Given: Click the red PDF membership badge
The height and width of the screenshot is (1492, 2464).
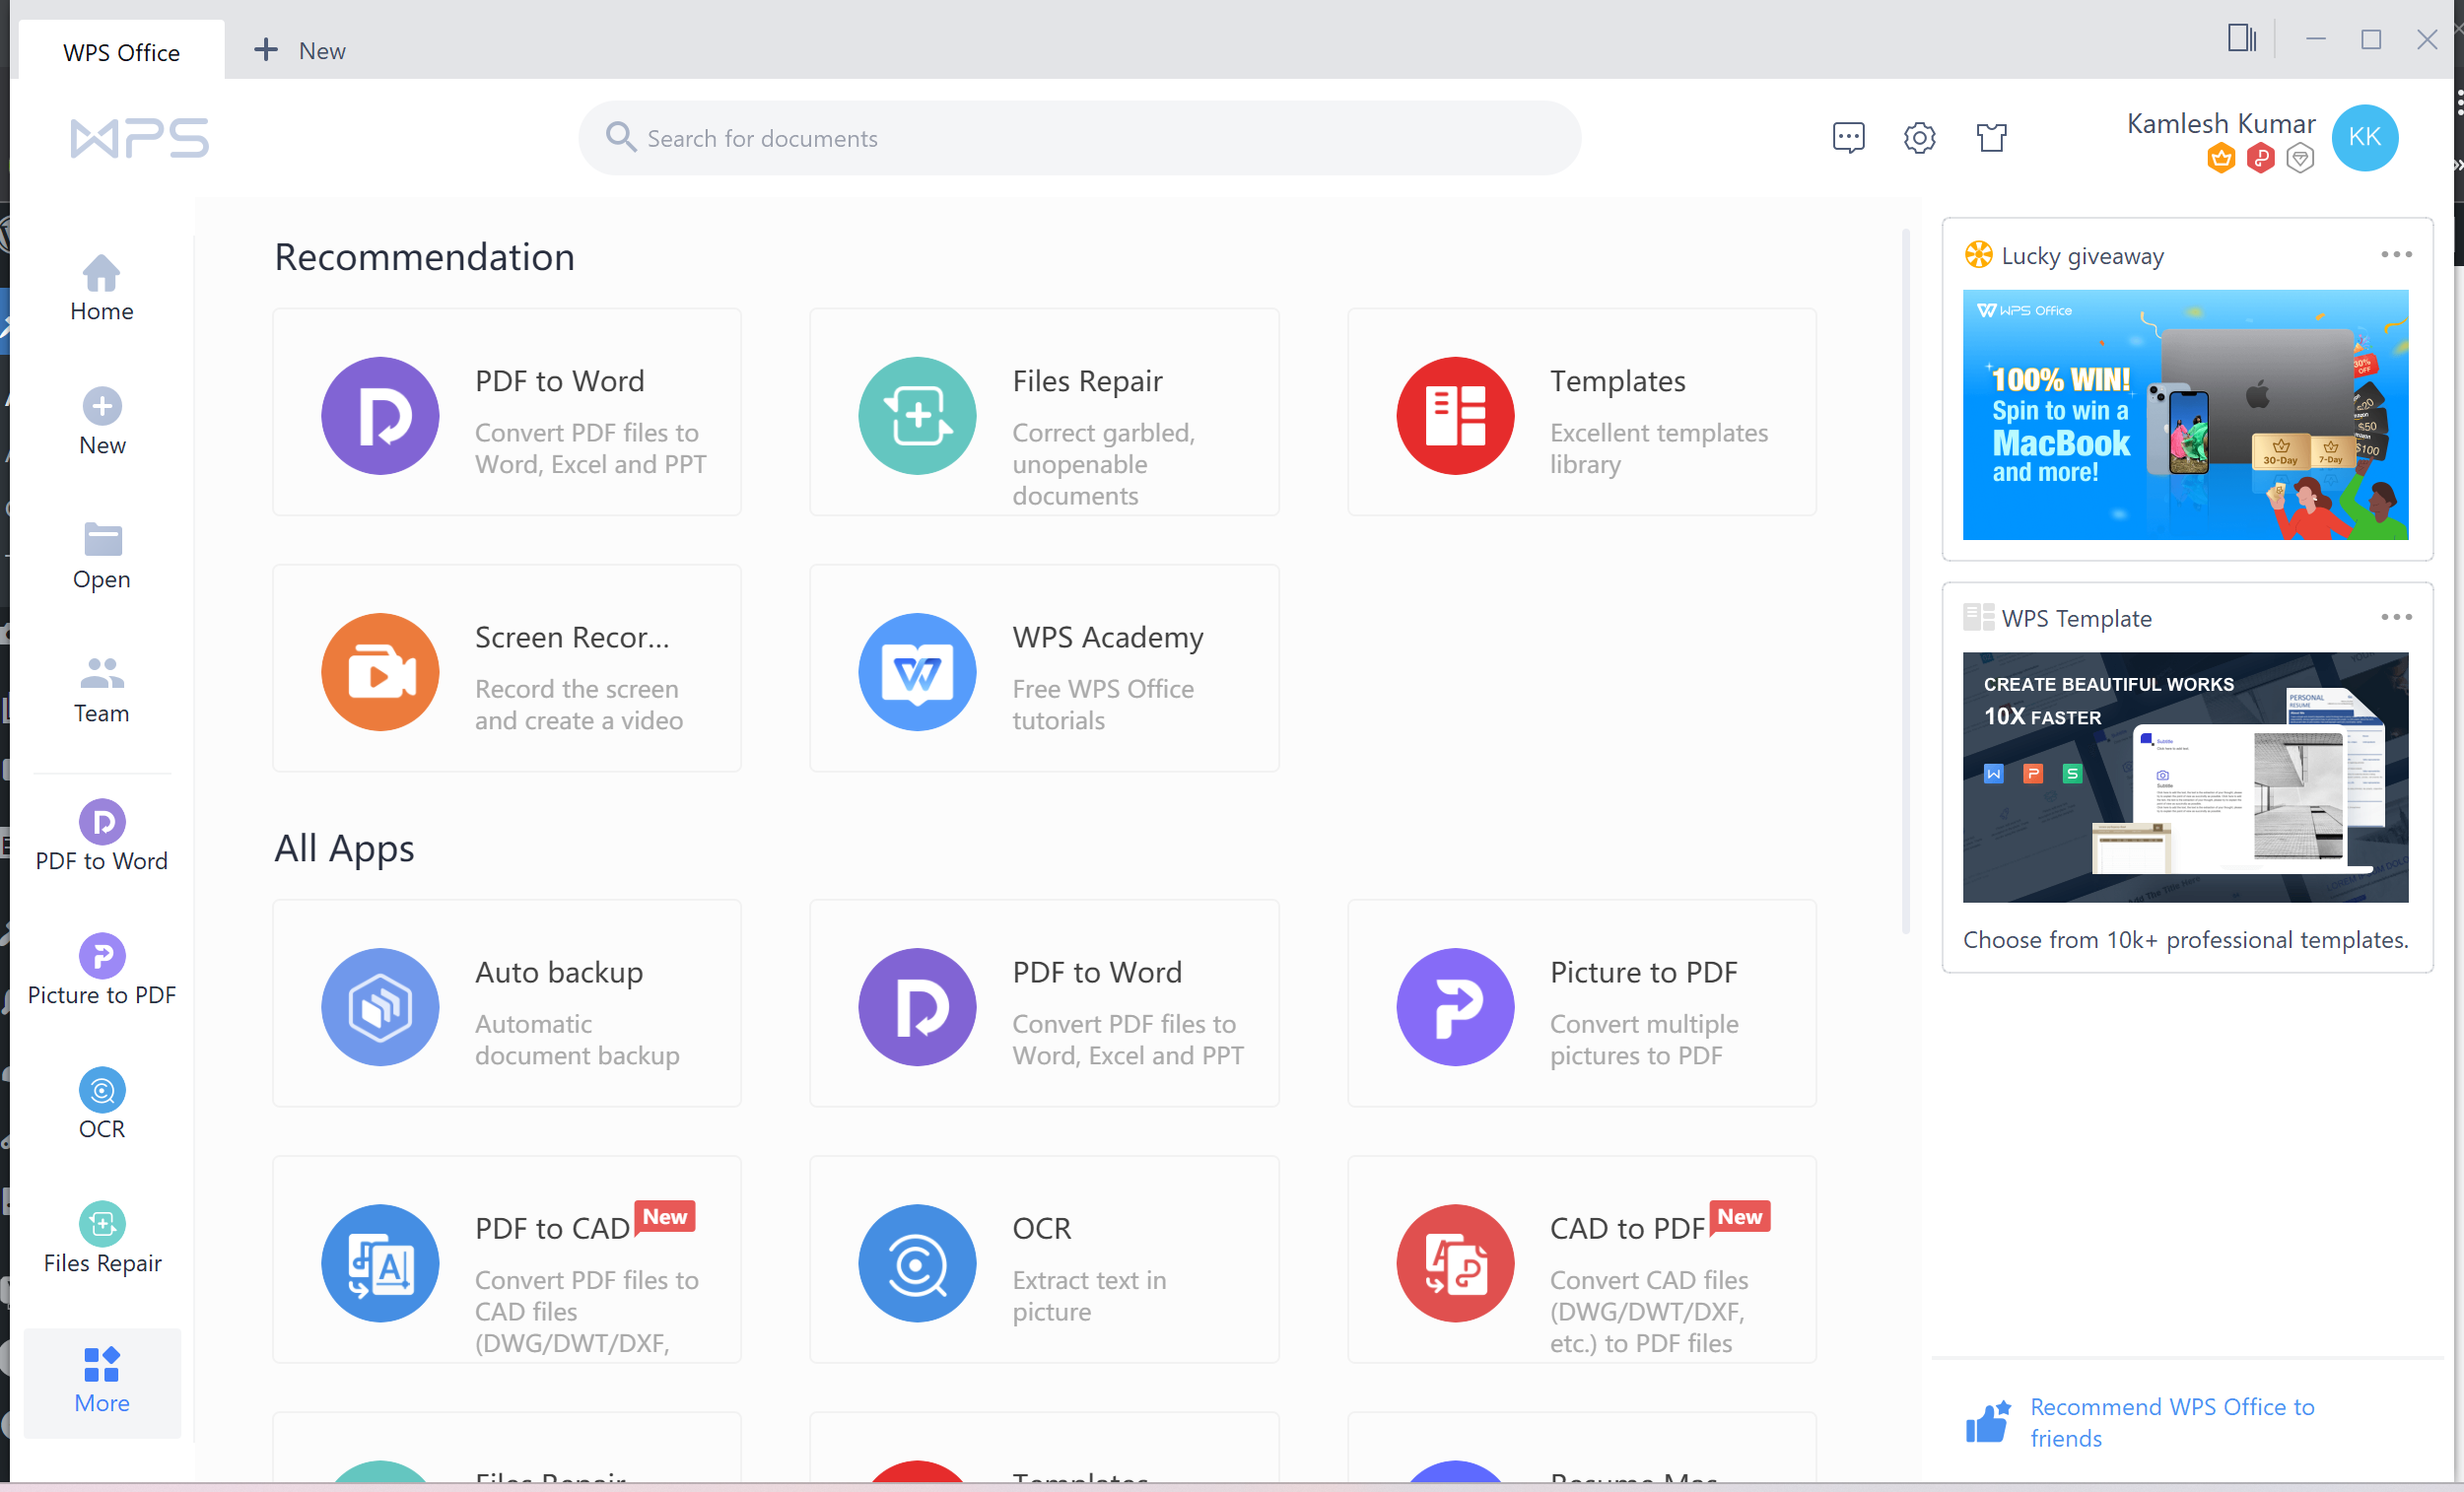Looking at the screenshot, I should click(x=2260, y=158).
